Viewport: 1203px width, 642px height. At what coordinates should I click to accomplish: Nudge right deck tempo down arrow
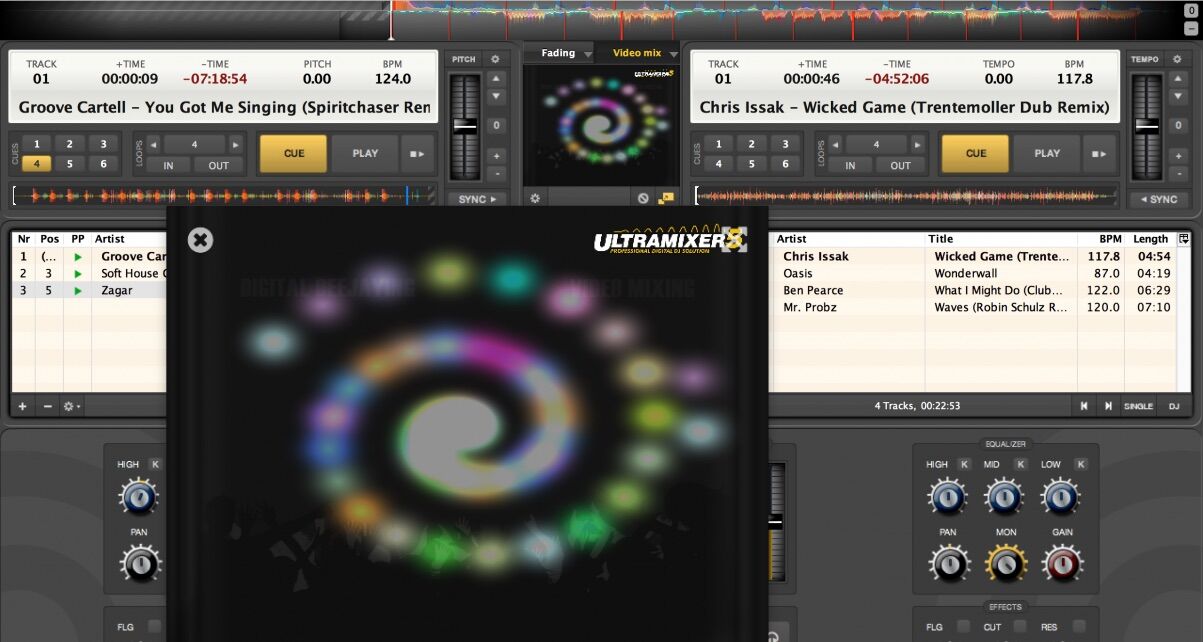click(1178, 97)
